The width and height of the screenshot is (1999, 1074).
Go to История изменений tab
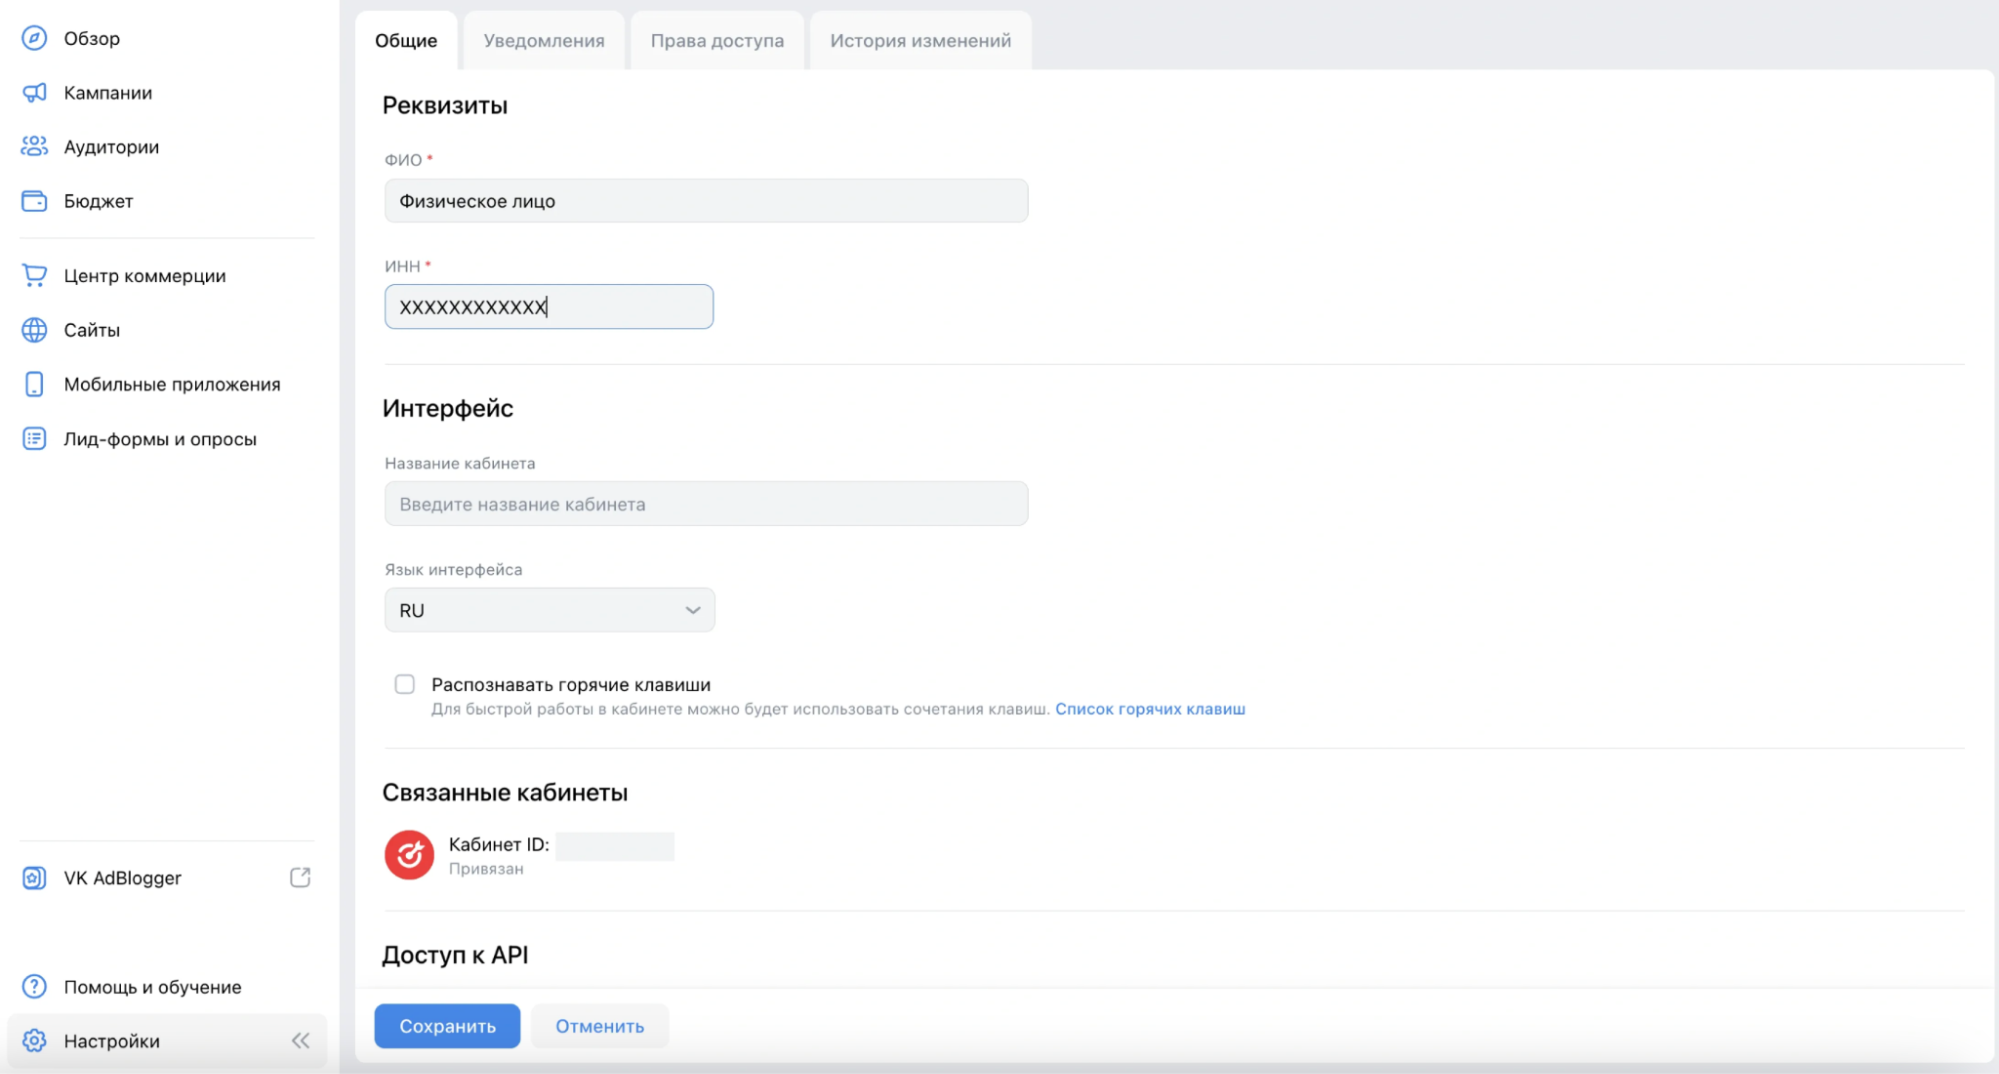pyautogui.click(x=920, y=41)
